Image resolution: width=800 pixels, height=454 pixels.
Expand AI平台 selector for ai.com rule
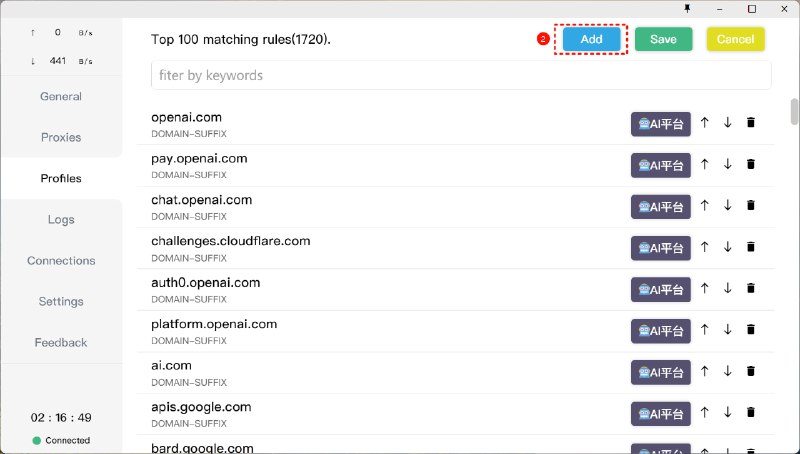click(660, 372)
